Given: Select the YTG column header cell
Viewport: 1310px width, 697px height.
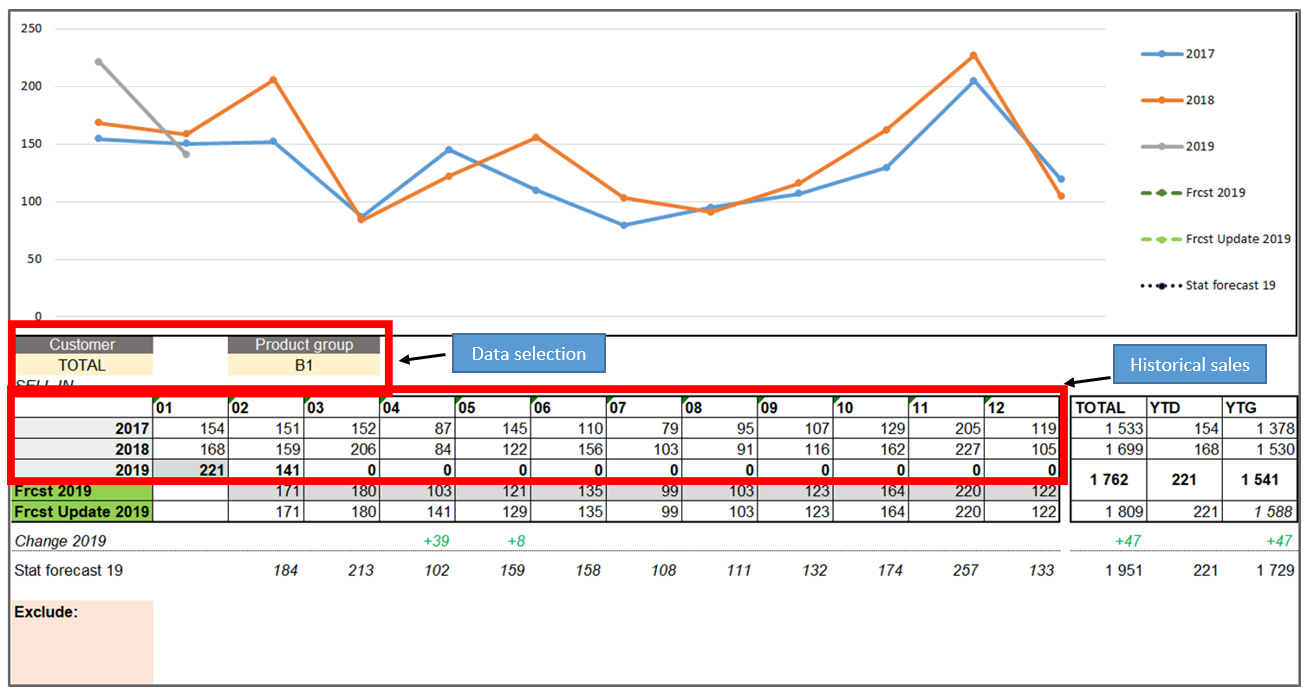Looking at the screenshot, I should (1259, 408).
